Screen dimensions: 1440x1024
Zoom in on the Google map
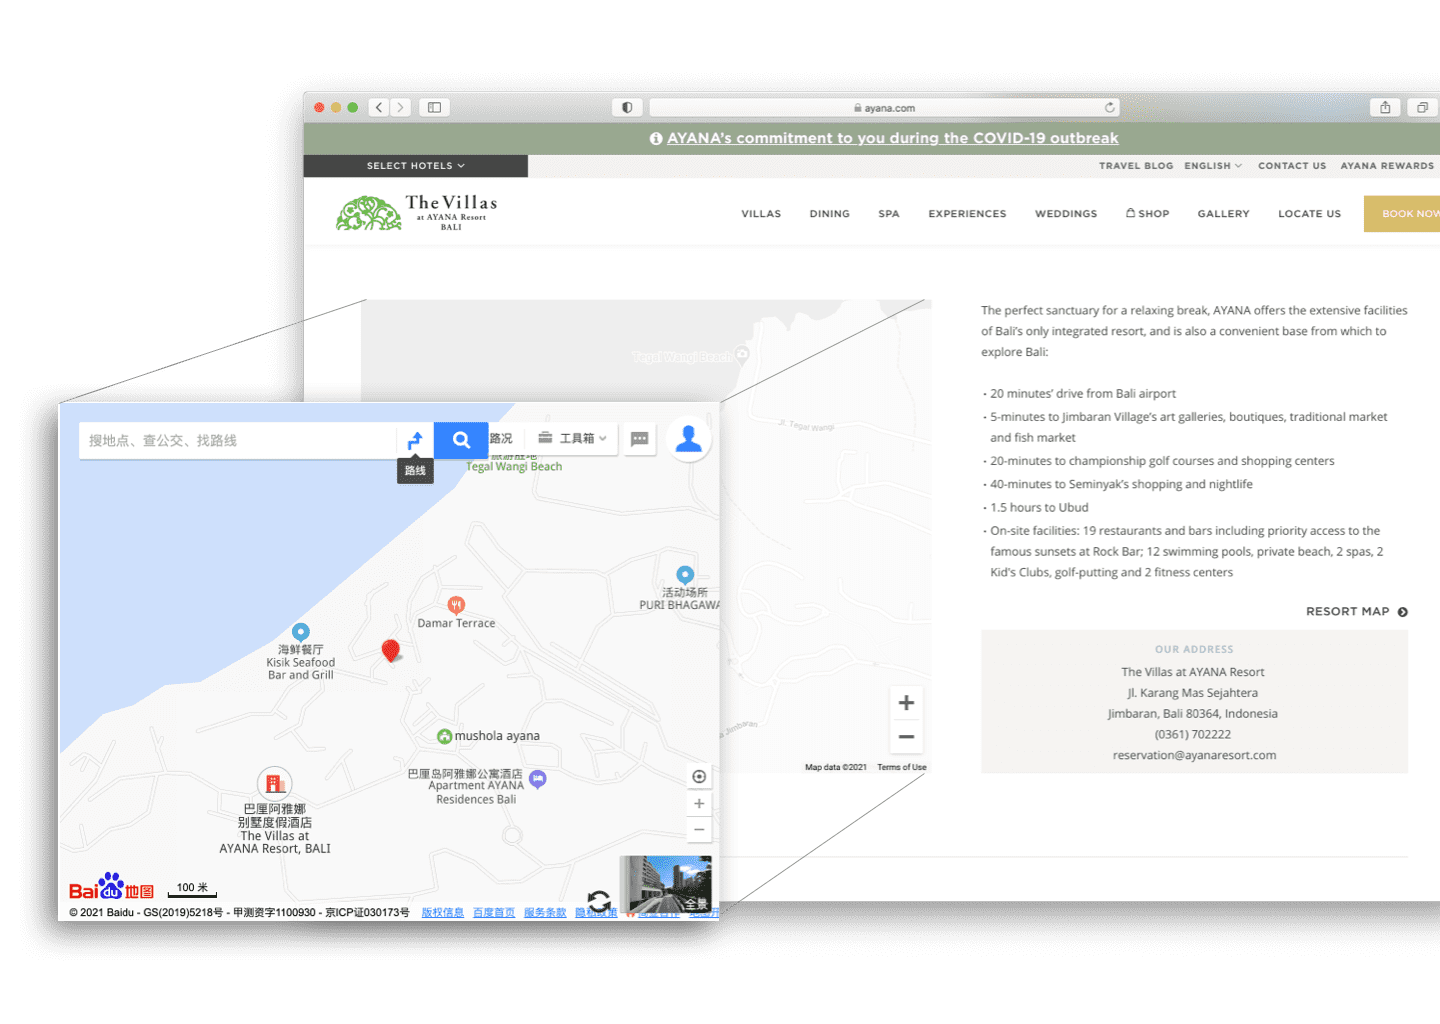906,703
